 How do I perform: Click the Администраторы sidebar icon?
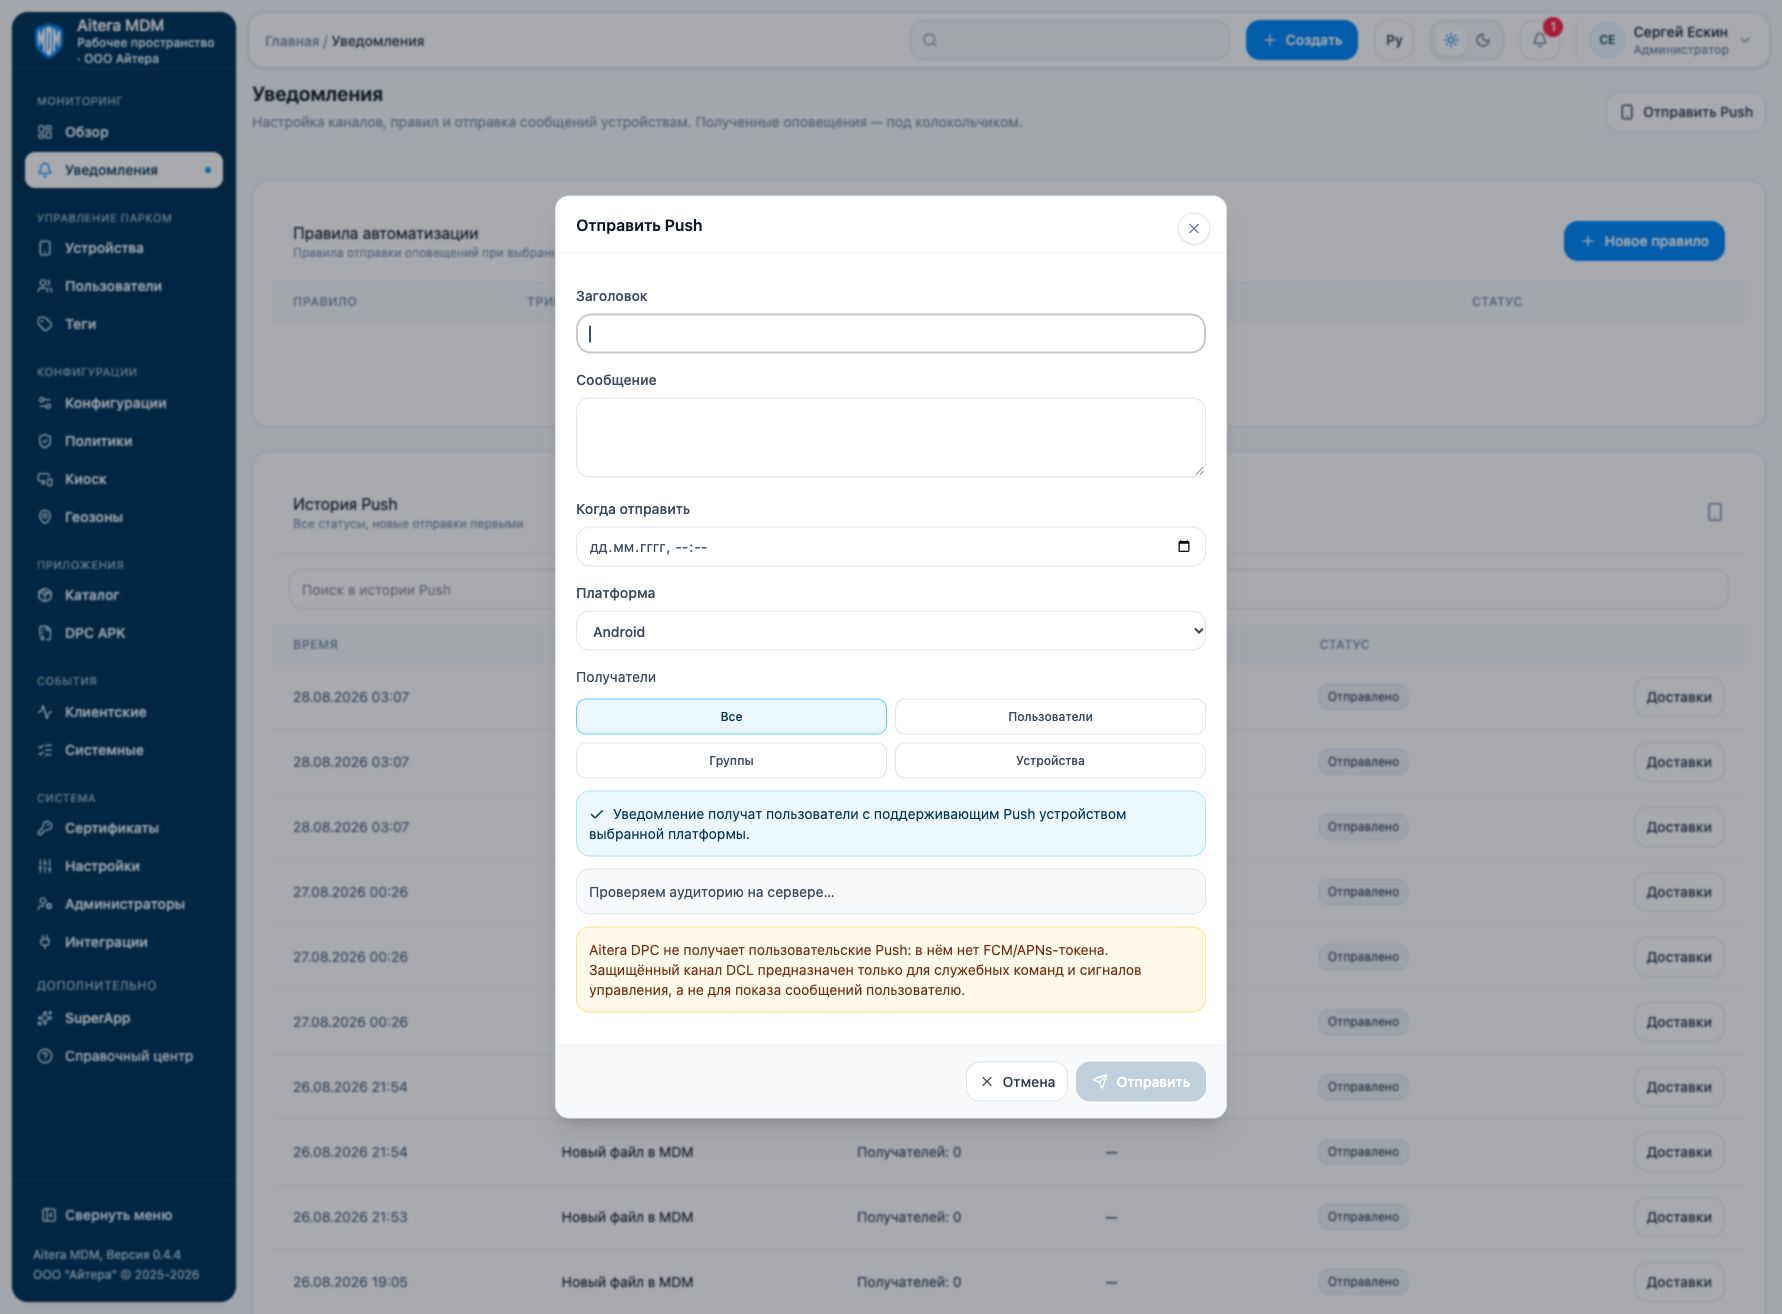pyautogui.click(x=45, y=904)
